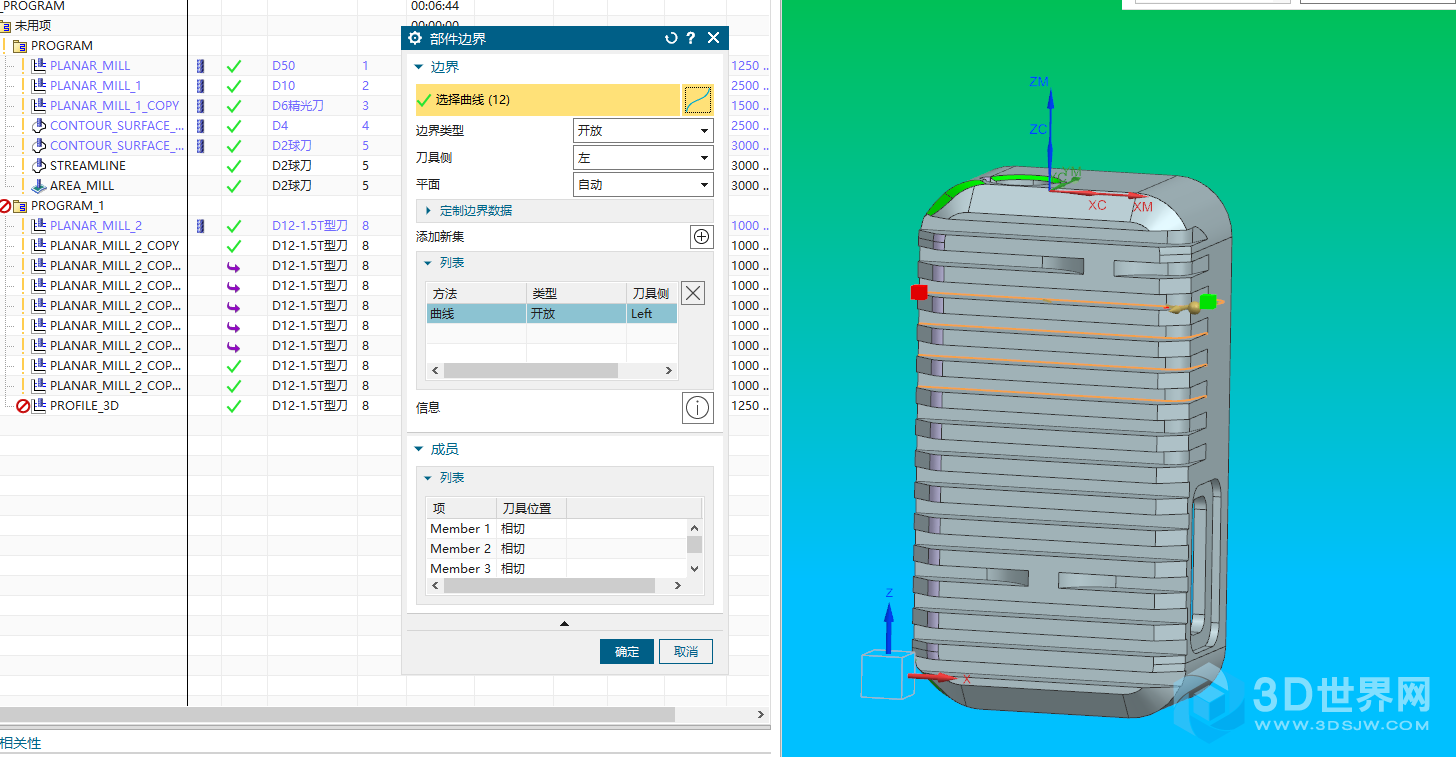Collapse the 成员 section
1456x757 pixels.
pos(419,450)
